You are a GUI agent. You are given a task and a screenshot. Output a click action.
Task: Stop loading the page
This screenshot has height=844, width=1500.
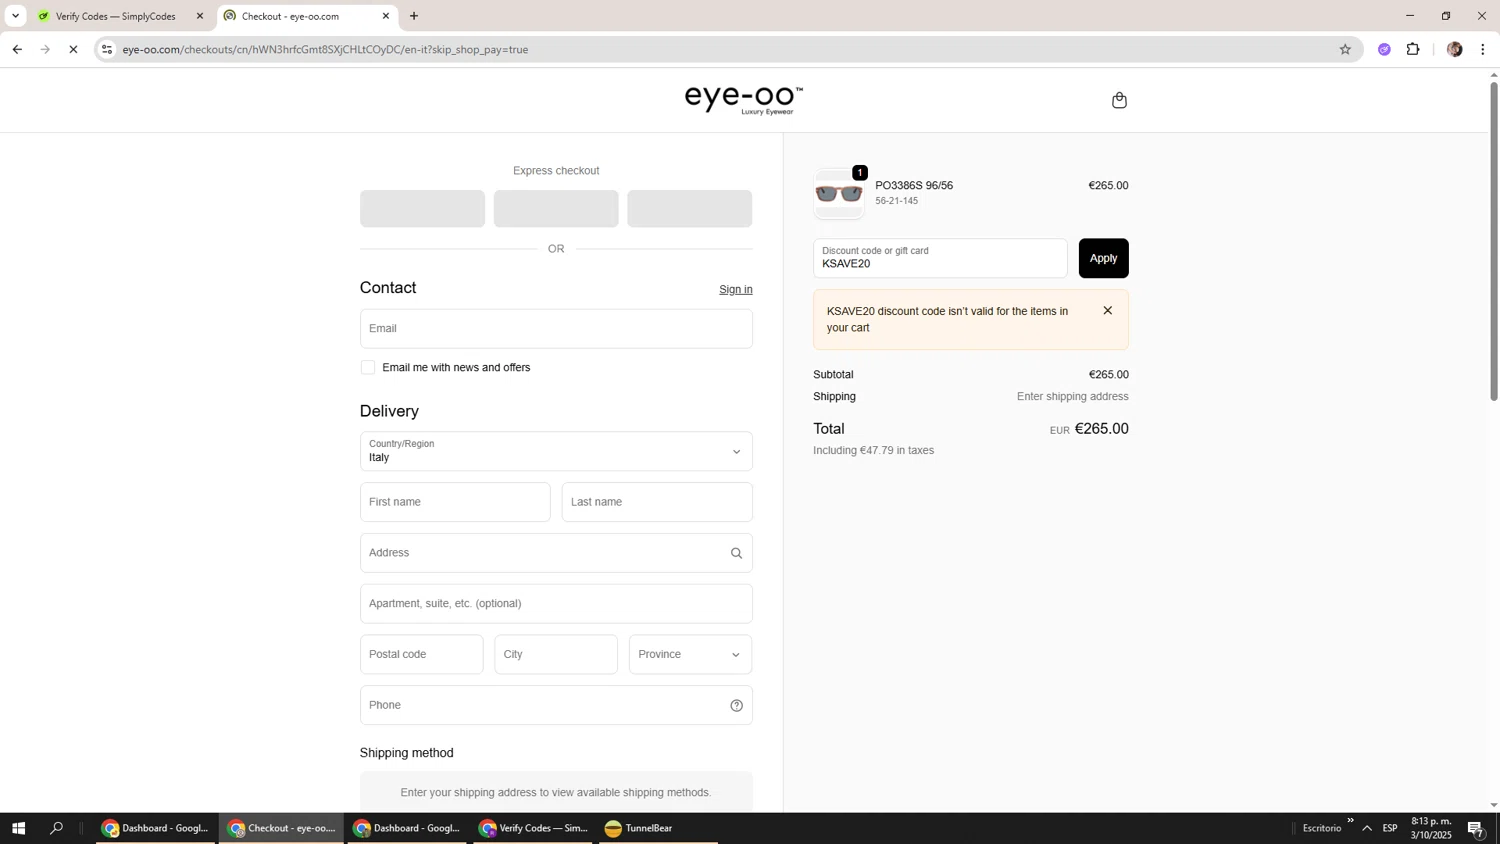tap(73, 49)
